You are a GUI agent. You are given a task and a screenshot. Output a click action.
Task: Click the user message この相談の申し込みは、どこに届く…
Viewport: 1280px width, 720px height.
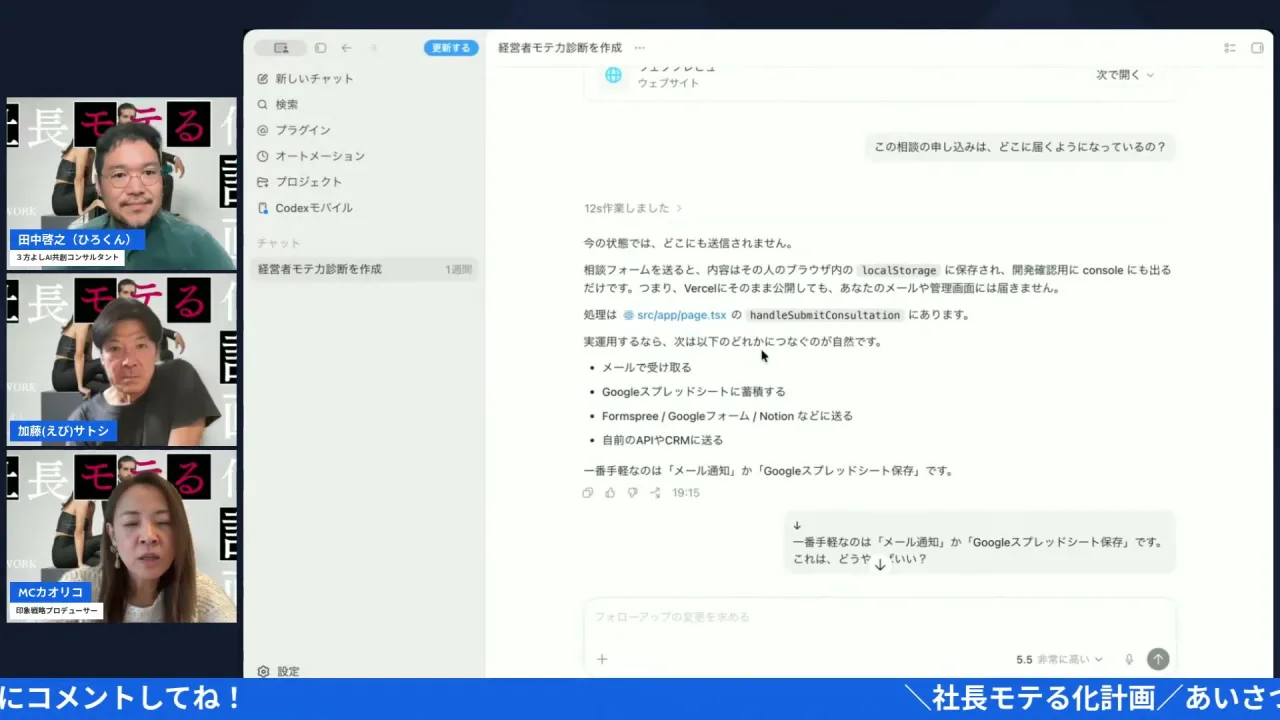pyautogui.click(x=1020, y=147)
